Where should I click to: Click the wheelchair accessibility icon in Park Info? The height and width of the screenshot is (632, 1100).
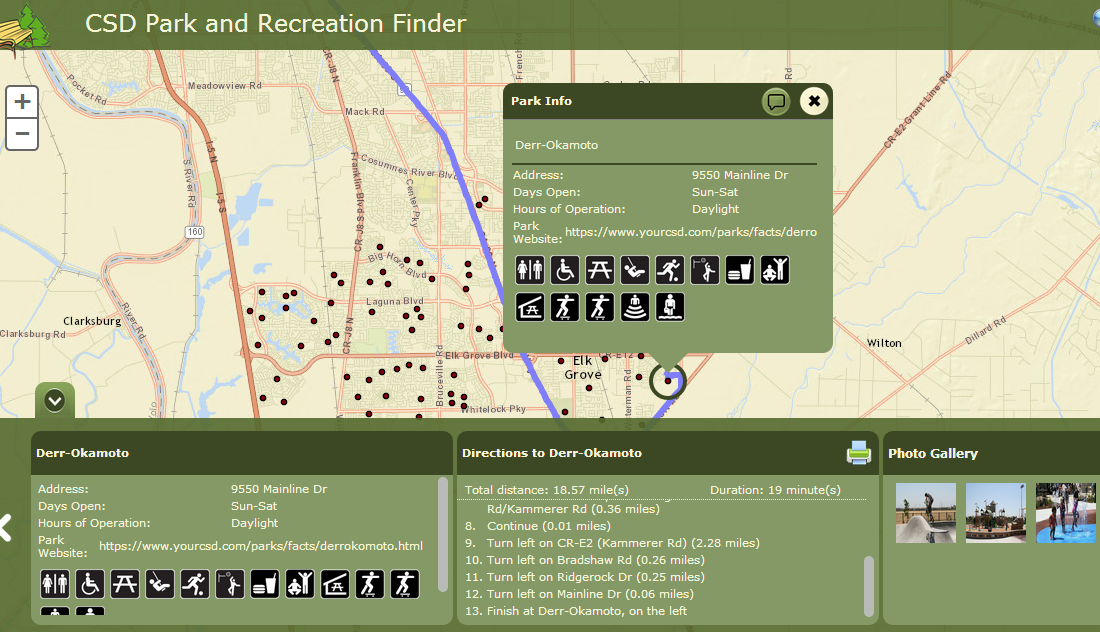pos(565,269)
